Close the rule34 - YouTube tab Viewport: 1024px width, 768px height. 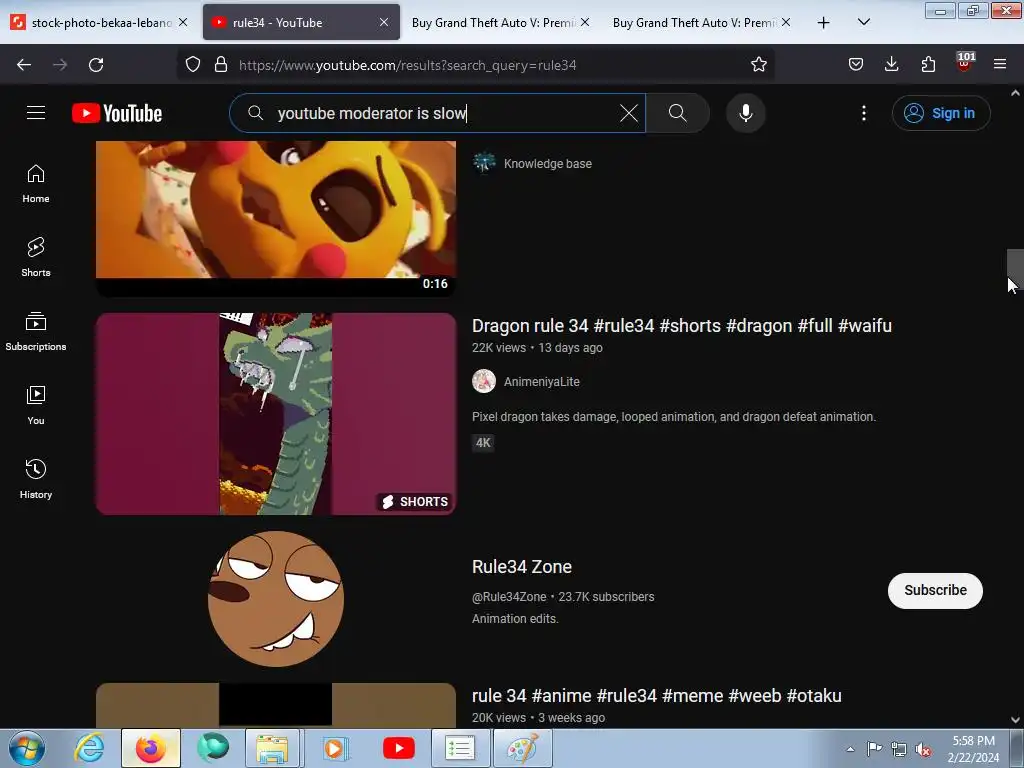[384, 23]
